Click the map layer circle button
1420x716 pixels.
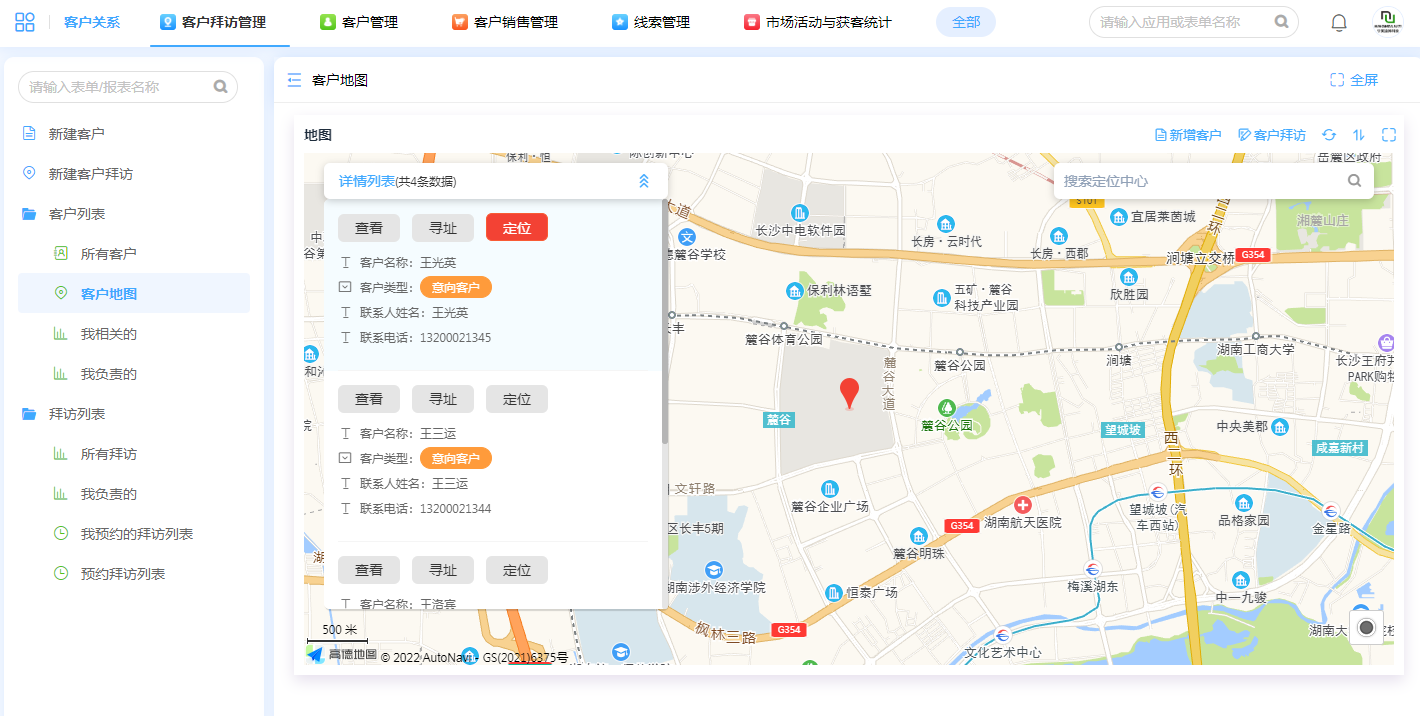click(x=1367, y=627)
